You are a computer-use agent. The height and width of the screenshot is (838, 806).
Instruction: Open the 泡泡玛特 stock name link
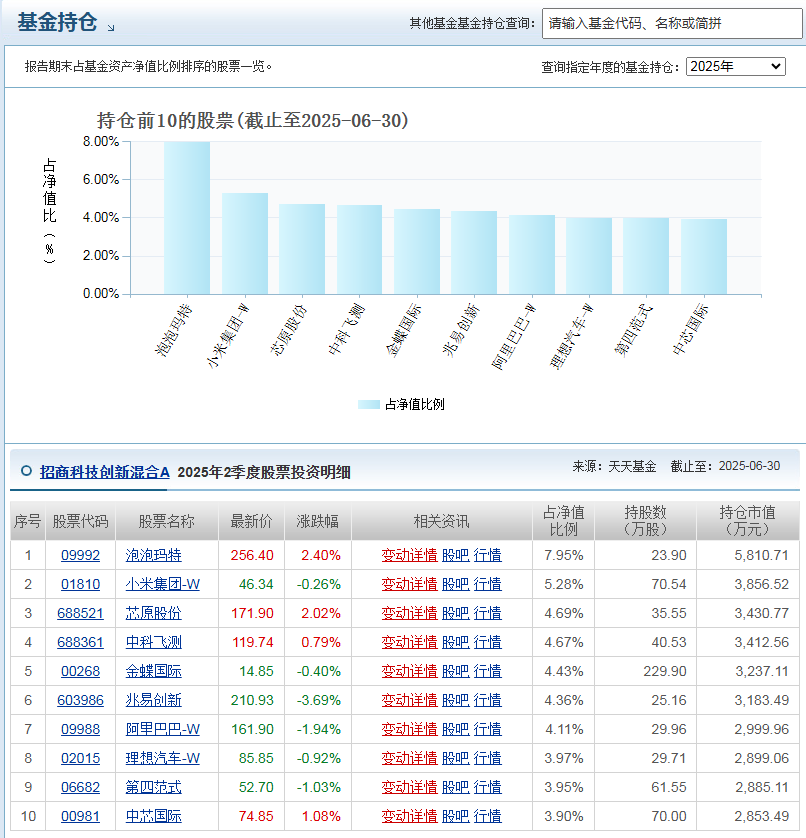pos(153,555)
